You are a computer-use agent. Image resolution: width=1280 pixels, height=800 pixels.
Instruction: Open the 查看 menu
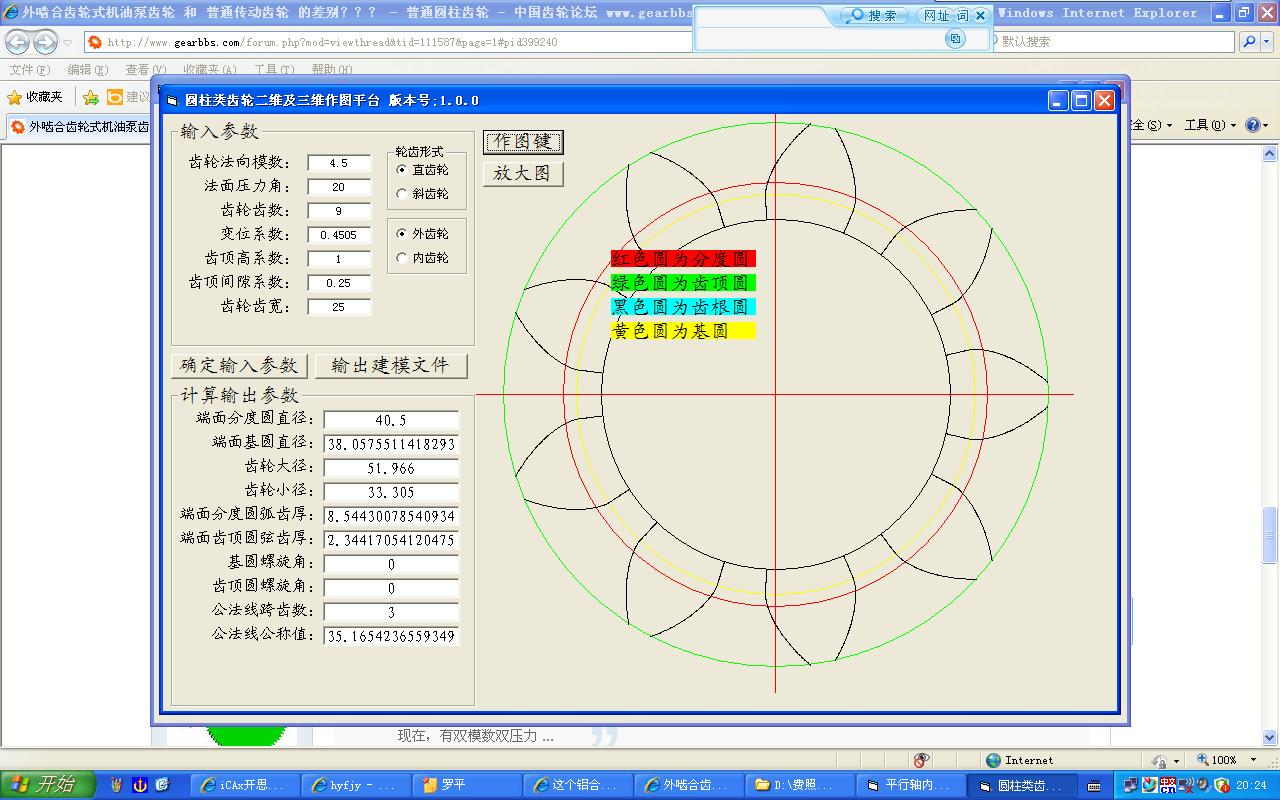(x=145, y=70)
